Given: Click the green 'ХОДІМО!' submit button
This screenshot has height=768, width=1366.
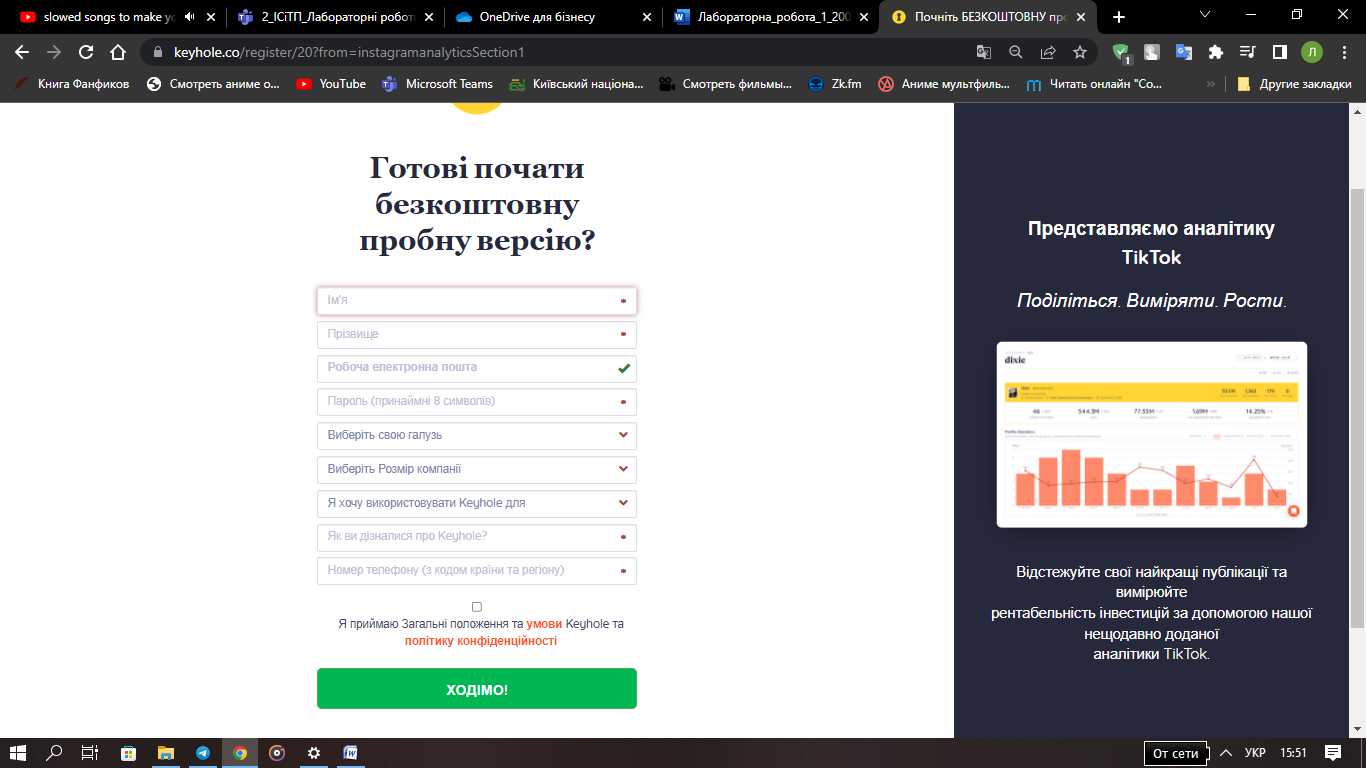Looking at the screenshot, I should 477,689.
